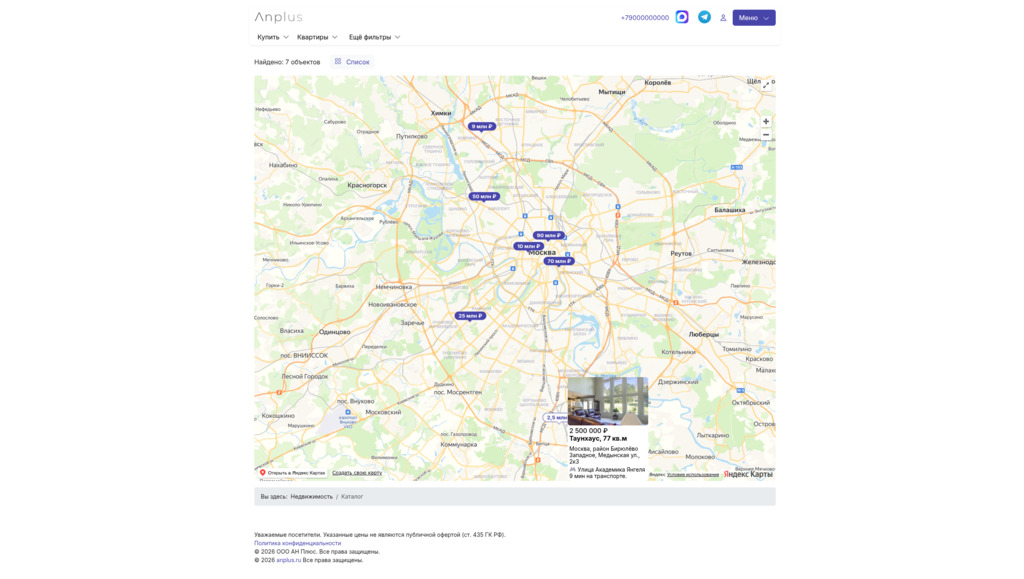This screenshot has height=579, width=1024.
Task: Open the Меню dropdown button
Action: (753, 18)
